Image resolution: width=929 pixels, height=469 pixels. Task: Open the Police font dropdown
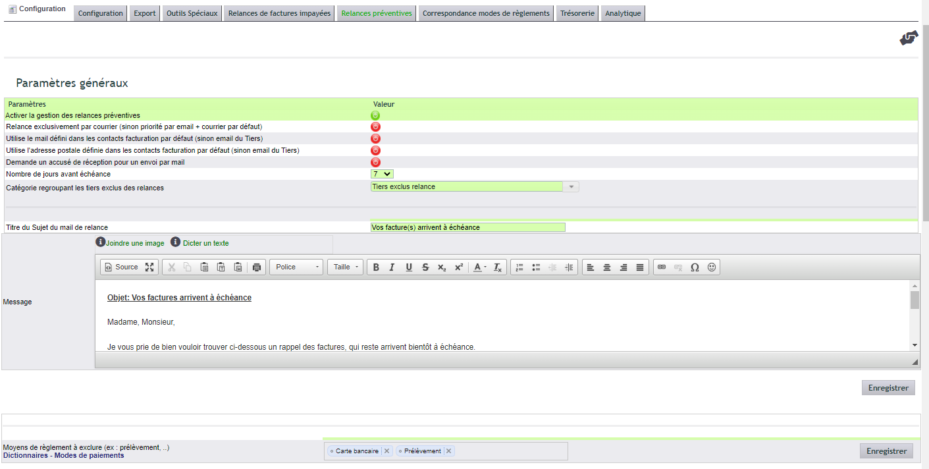tap(297, 267)
